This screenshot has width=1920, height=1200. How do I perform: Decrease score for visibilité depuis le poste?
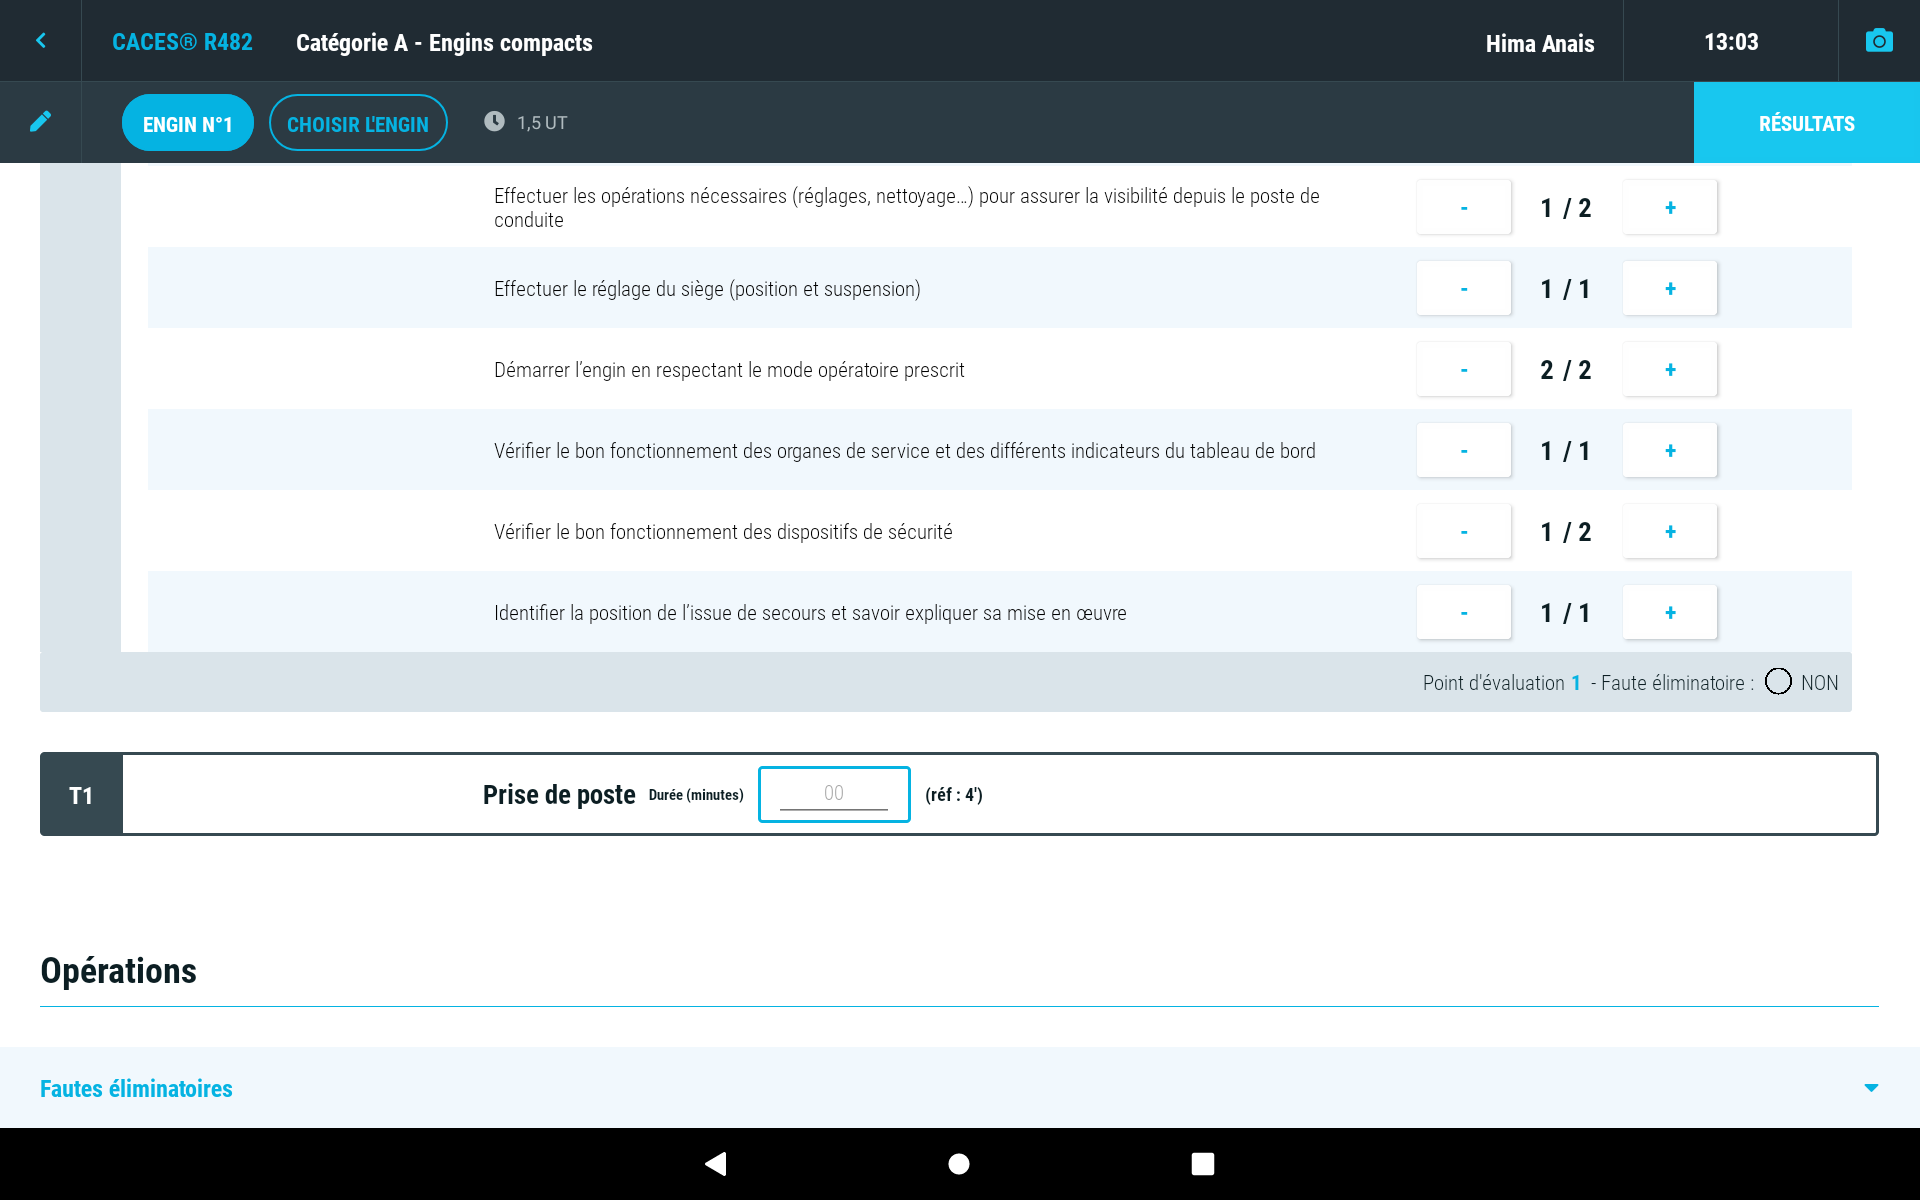click(1464, 207)
